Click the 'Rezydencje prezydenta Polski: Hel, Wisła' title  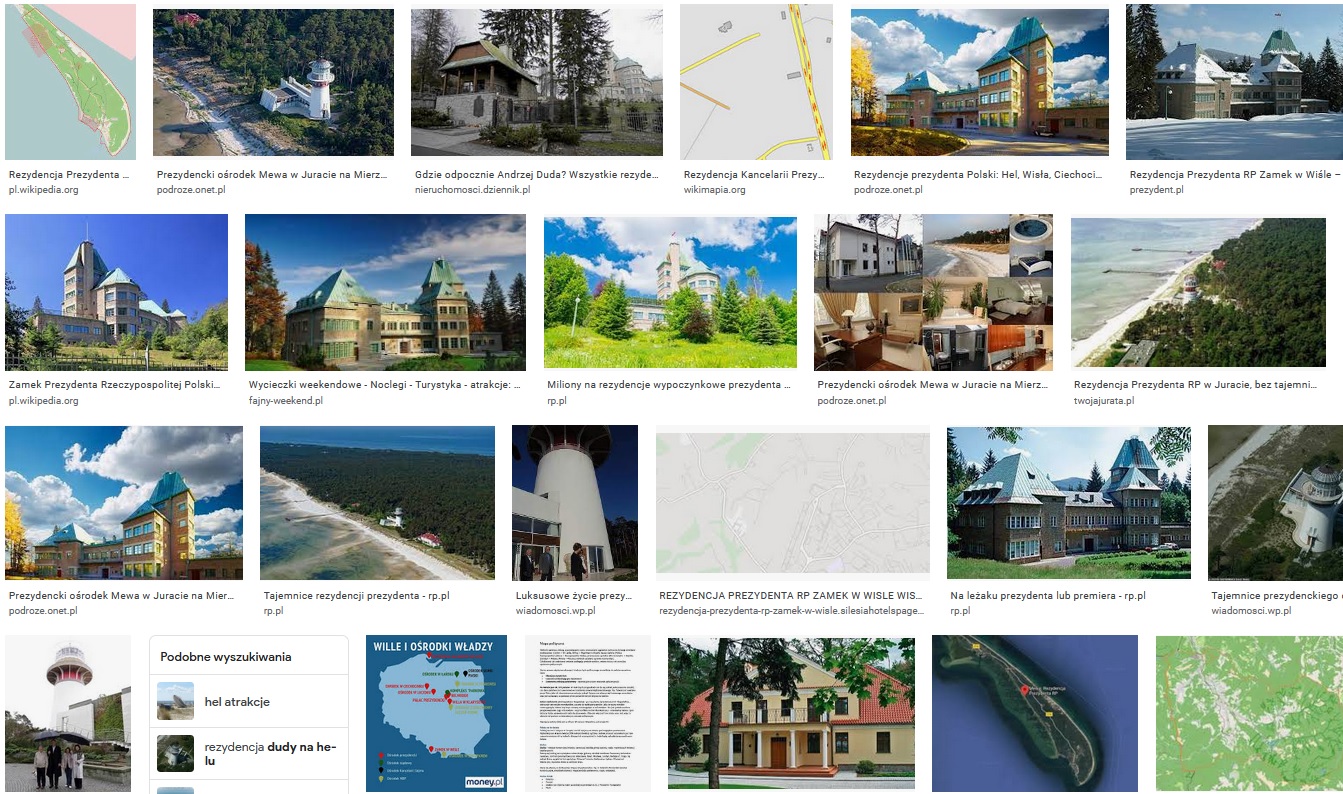pyautogui.click(x=979, y=174)
